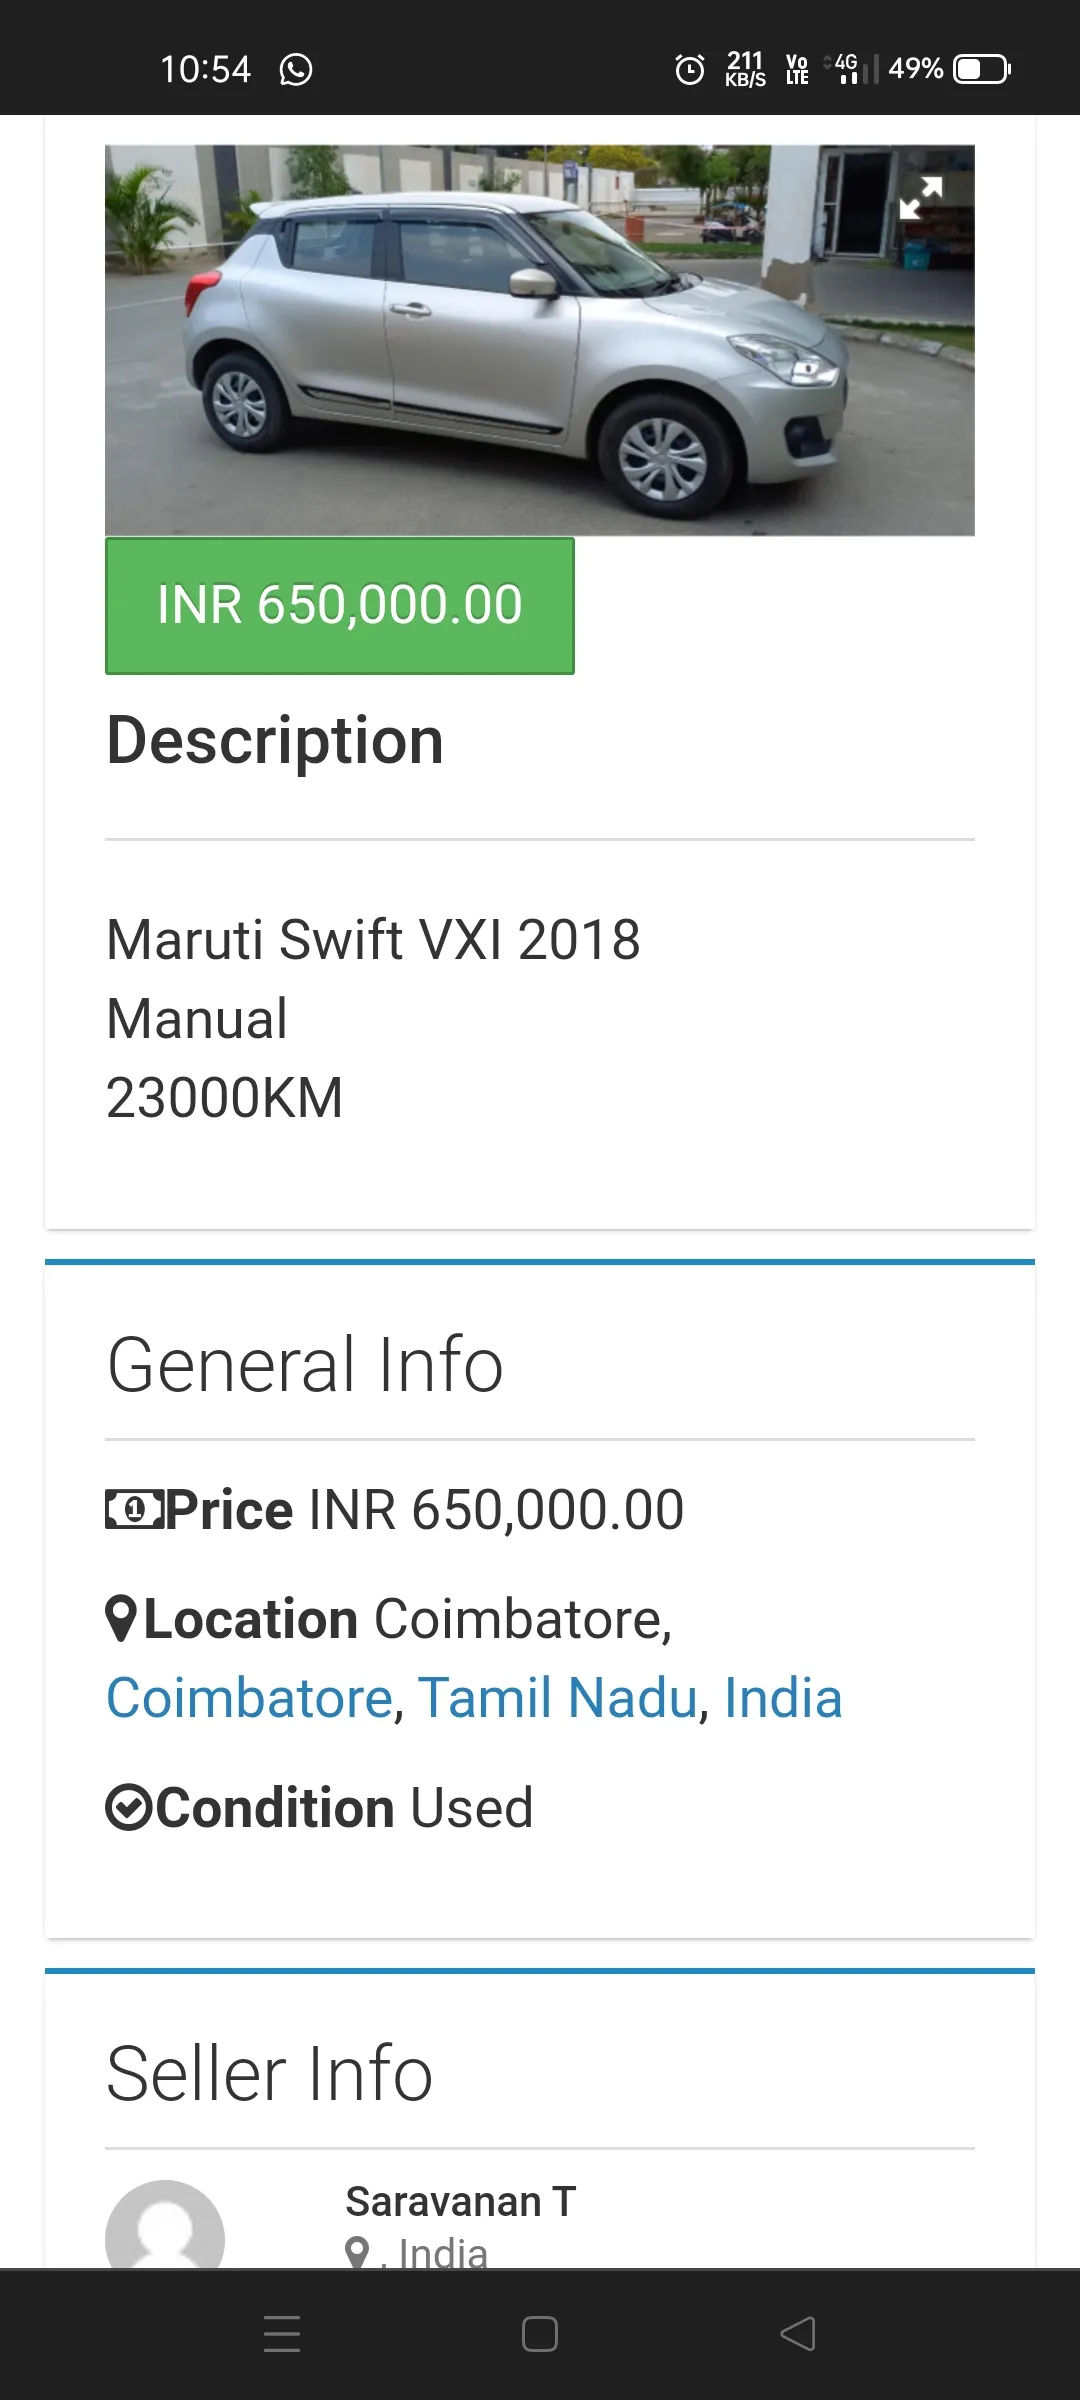The width and height of the screenshot is (1080, 2400).
Task: Tap the alarm clock status icon
Action: click(690, 69)
